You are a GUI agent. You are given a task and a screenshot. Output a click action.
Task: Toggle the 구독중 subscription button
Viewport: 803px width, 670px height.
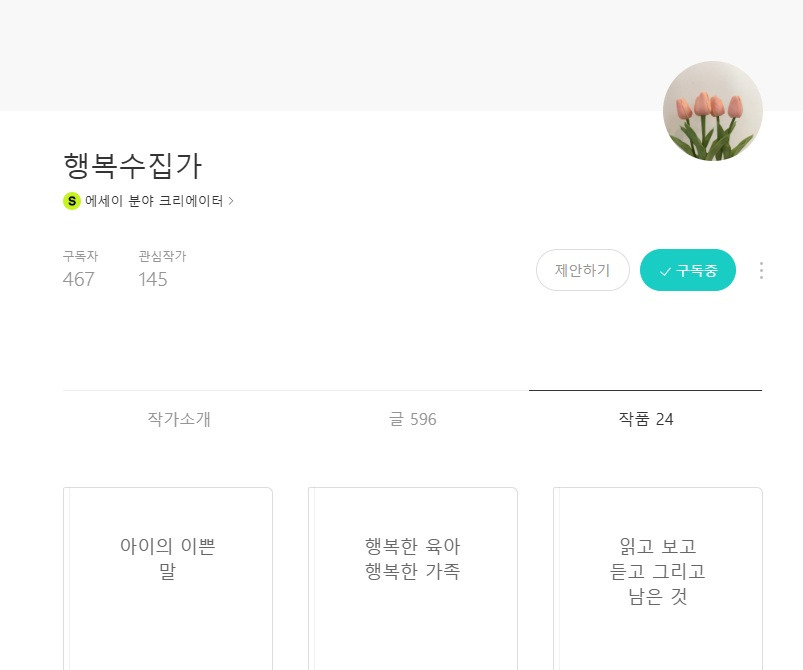[x=688, y=270]
